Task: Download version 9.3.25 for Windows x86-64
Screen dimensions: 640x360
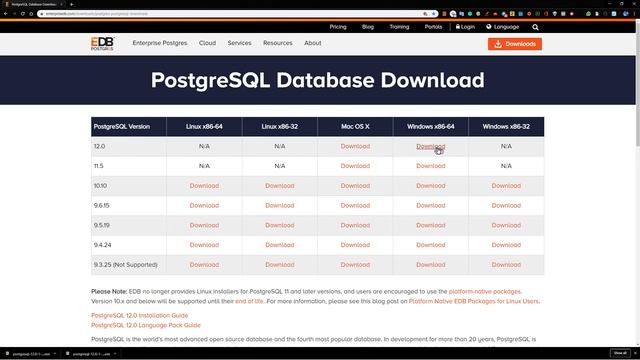Action: (x=431, y=264)
